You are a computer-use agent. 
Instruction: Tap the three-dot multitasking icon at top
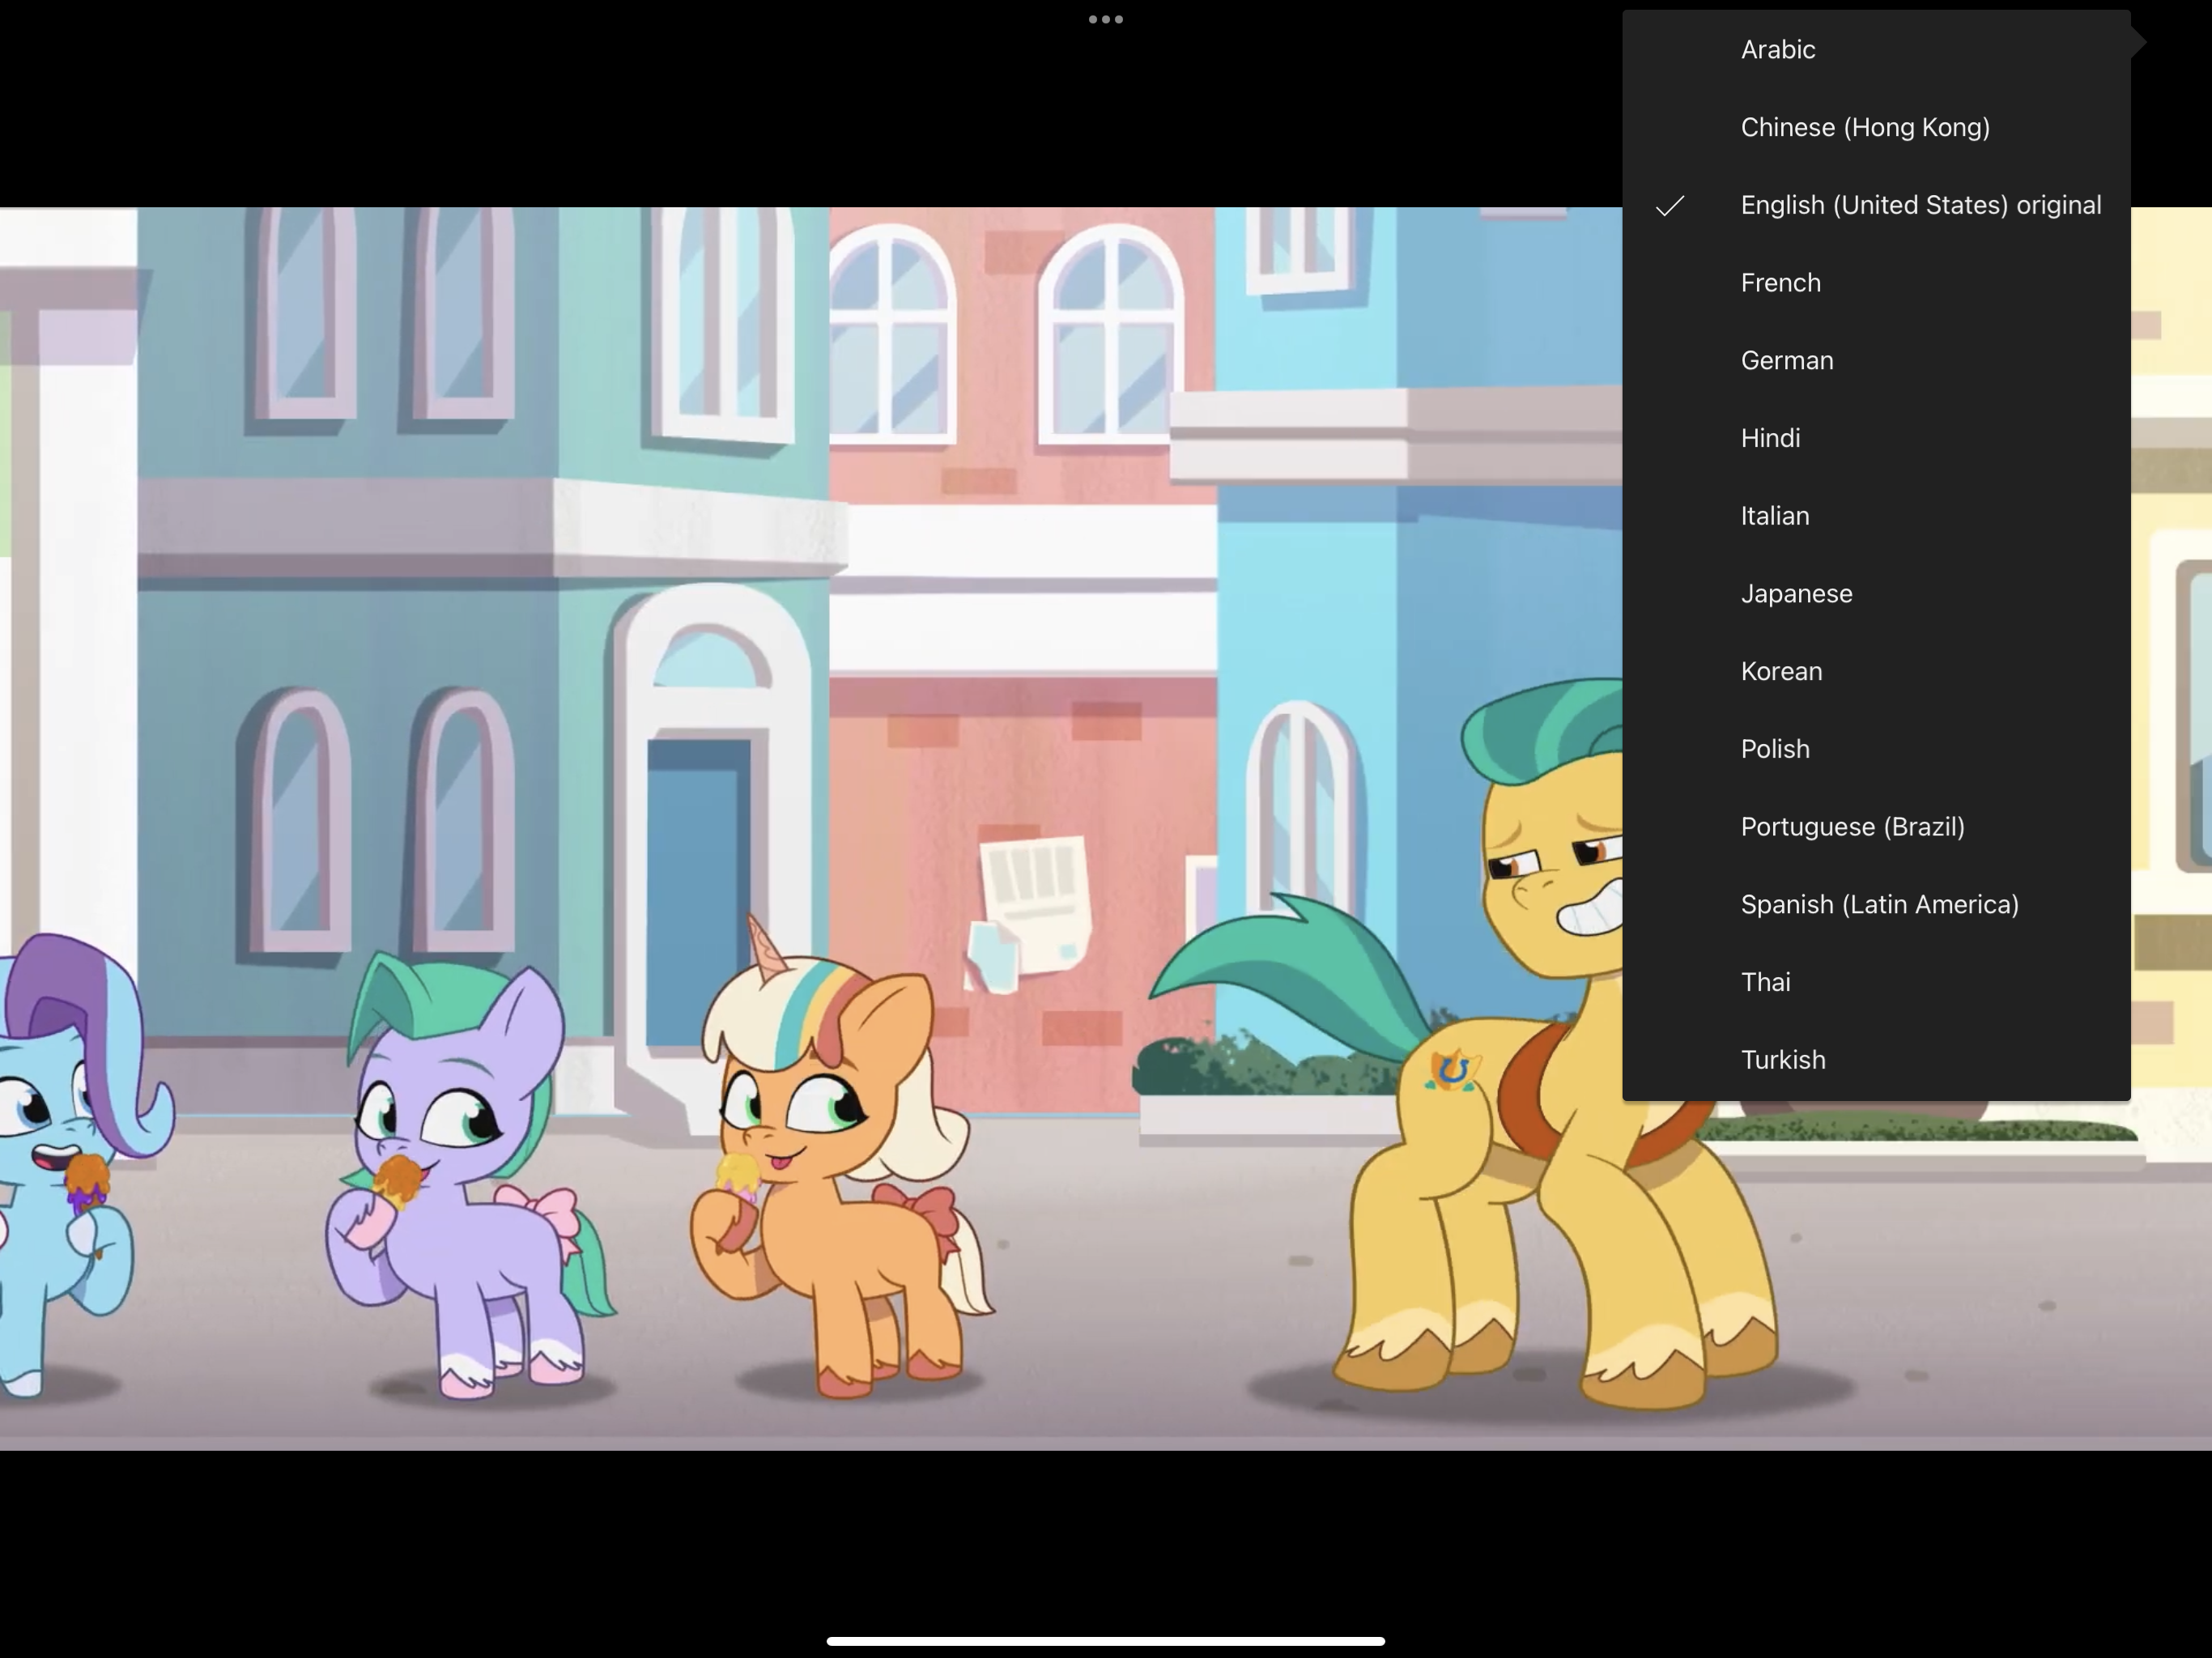[x=1105, y=19]
